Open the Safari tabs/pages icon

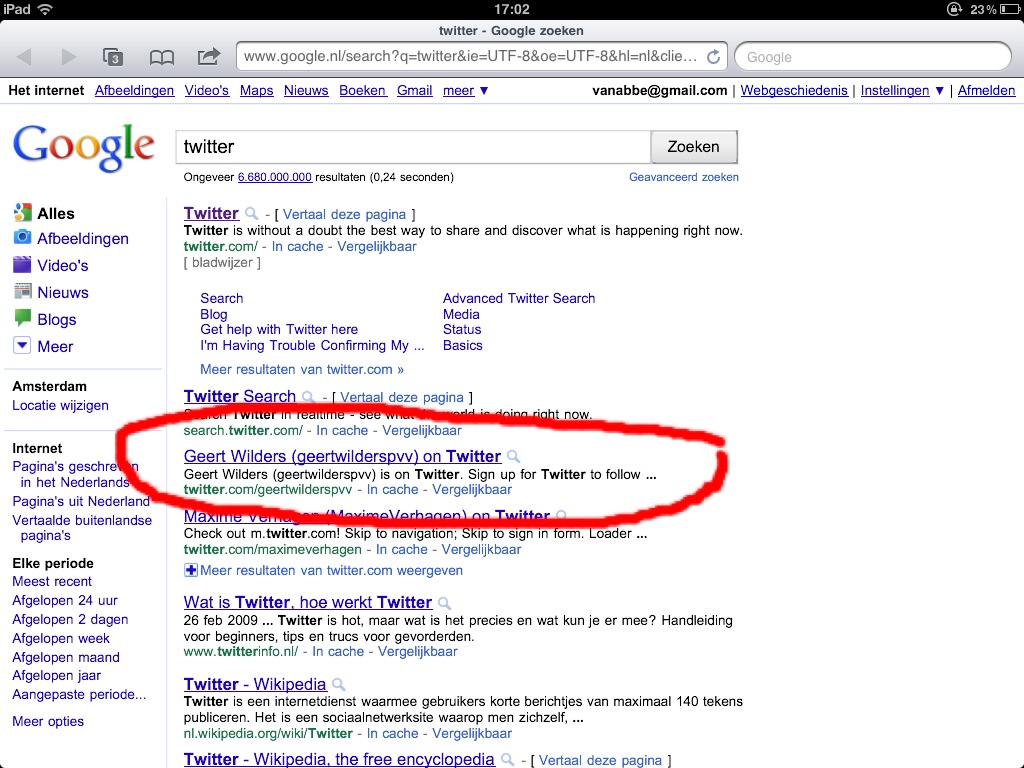tap(114, 57)
